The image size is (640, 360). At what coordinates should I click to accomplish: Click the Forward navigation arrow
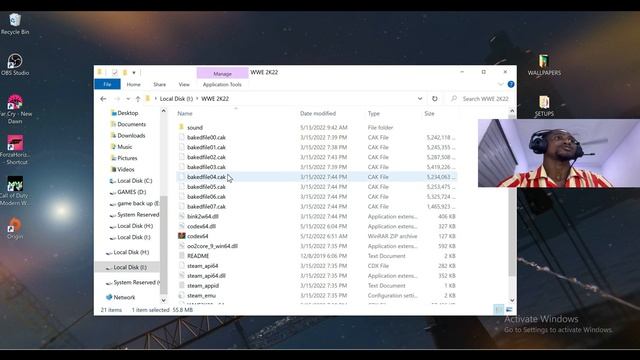click(117, 99)
